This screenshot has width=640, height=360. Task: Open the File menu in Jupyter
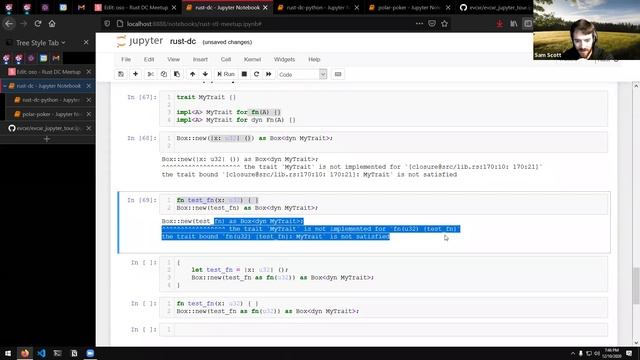coord(126,60)
